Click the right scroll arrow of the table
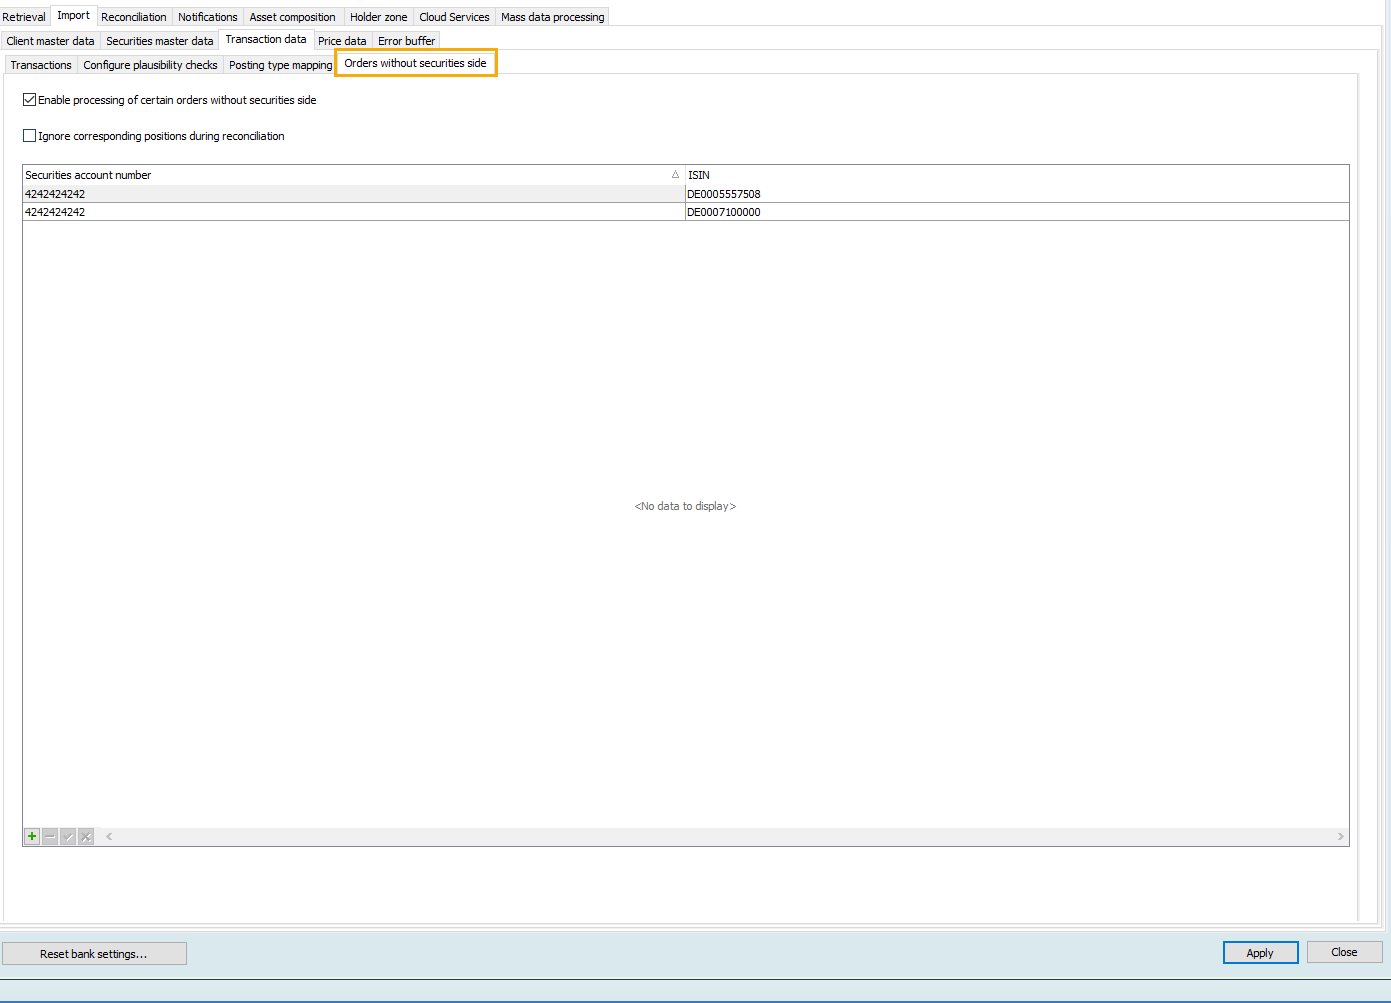The height and width of the screenshot is (1003, 1391). (1340, 836)
